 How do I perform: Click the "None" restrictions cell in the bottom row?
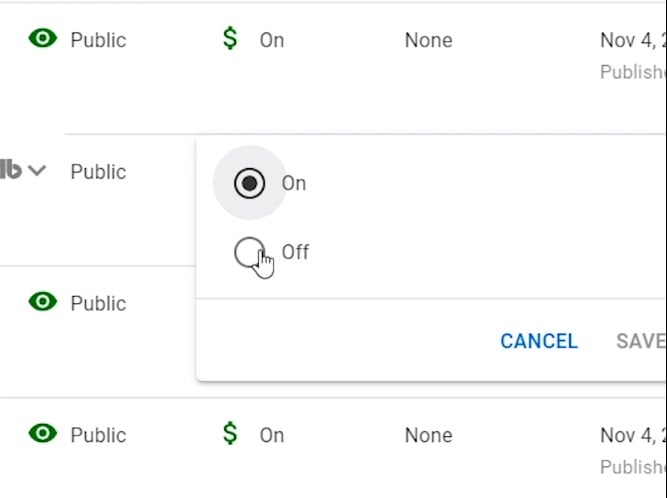(428, 435)
